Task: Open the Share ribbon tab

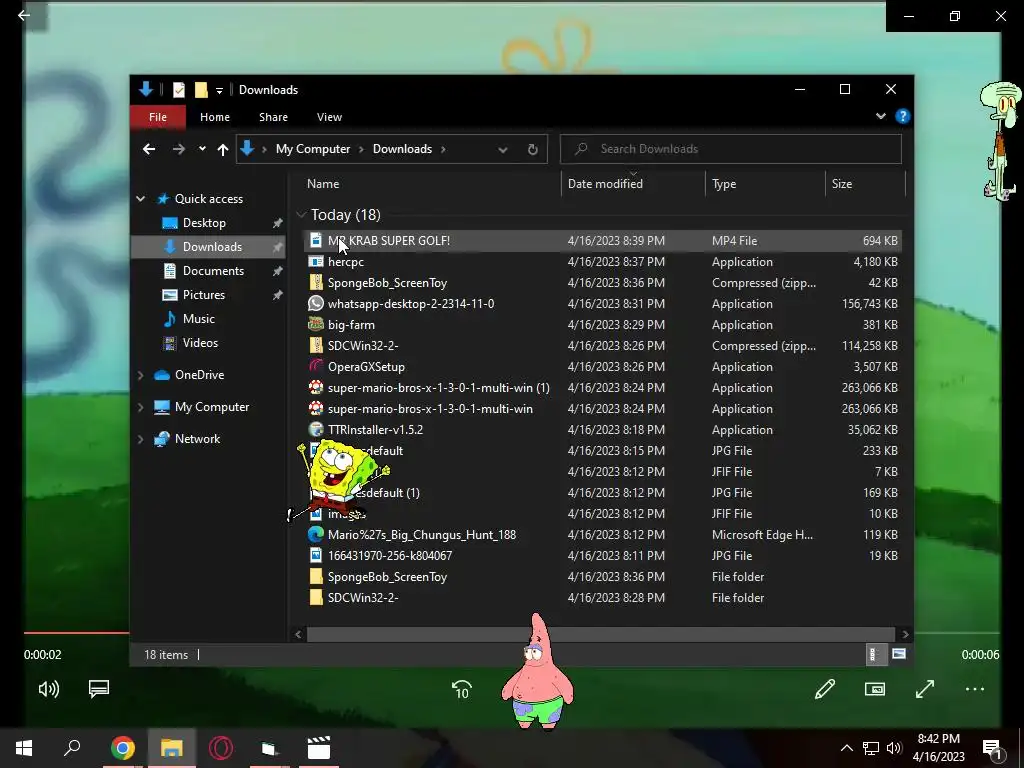Action: [x=273, y=117]
